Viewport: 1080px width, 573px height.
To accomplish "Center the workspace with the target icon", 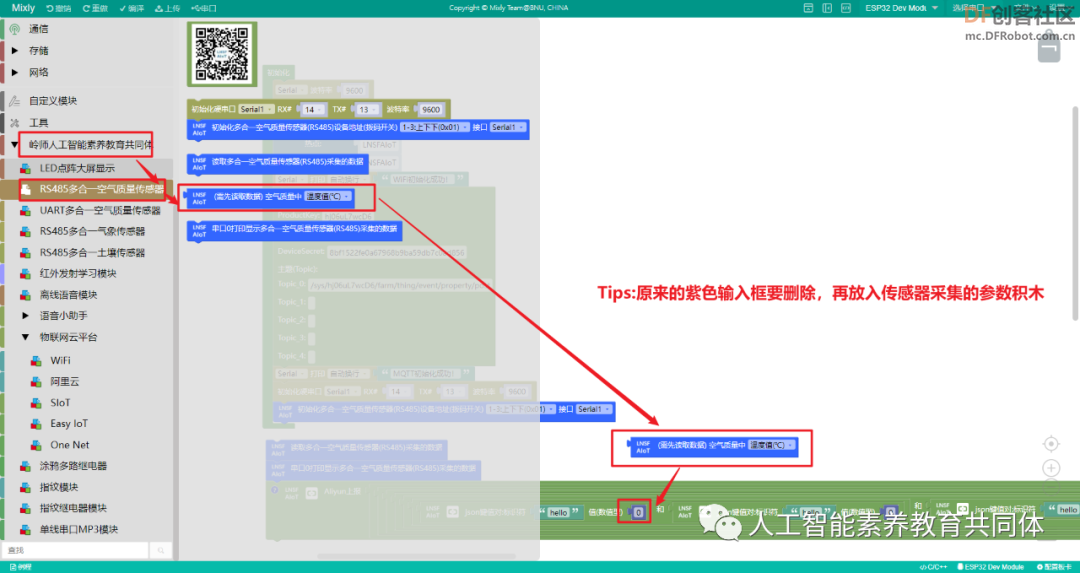I will (1050, 444).
